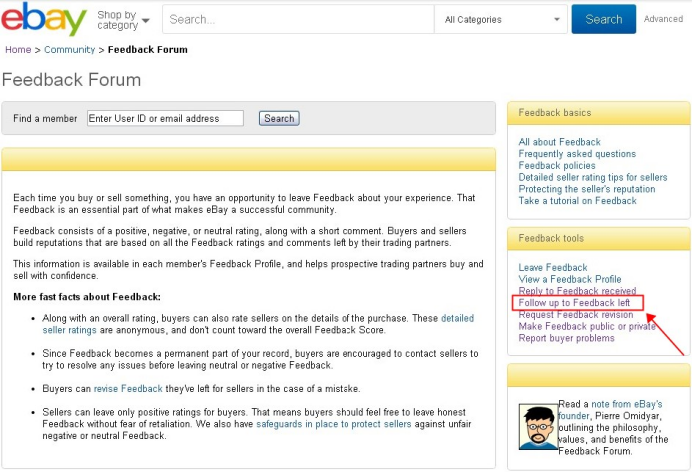Open safeguards in place to protect sellers
The height and width of the screenshot is (472, 692).
(318, 423)
